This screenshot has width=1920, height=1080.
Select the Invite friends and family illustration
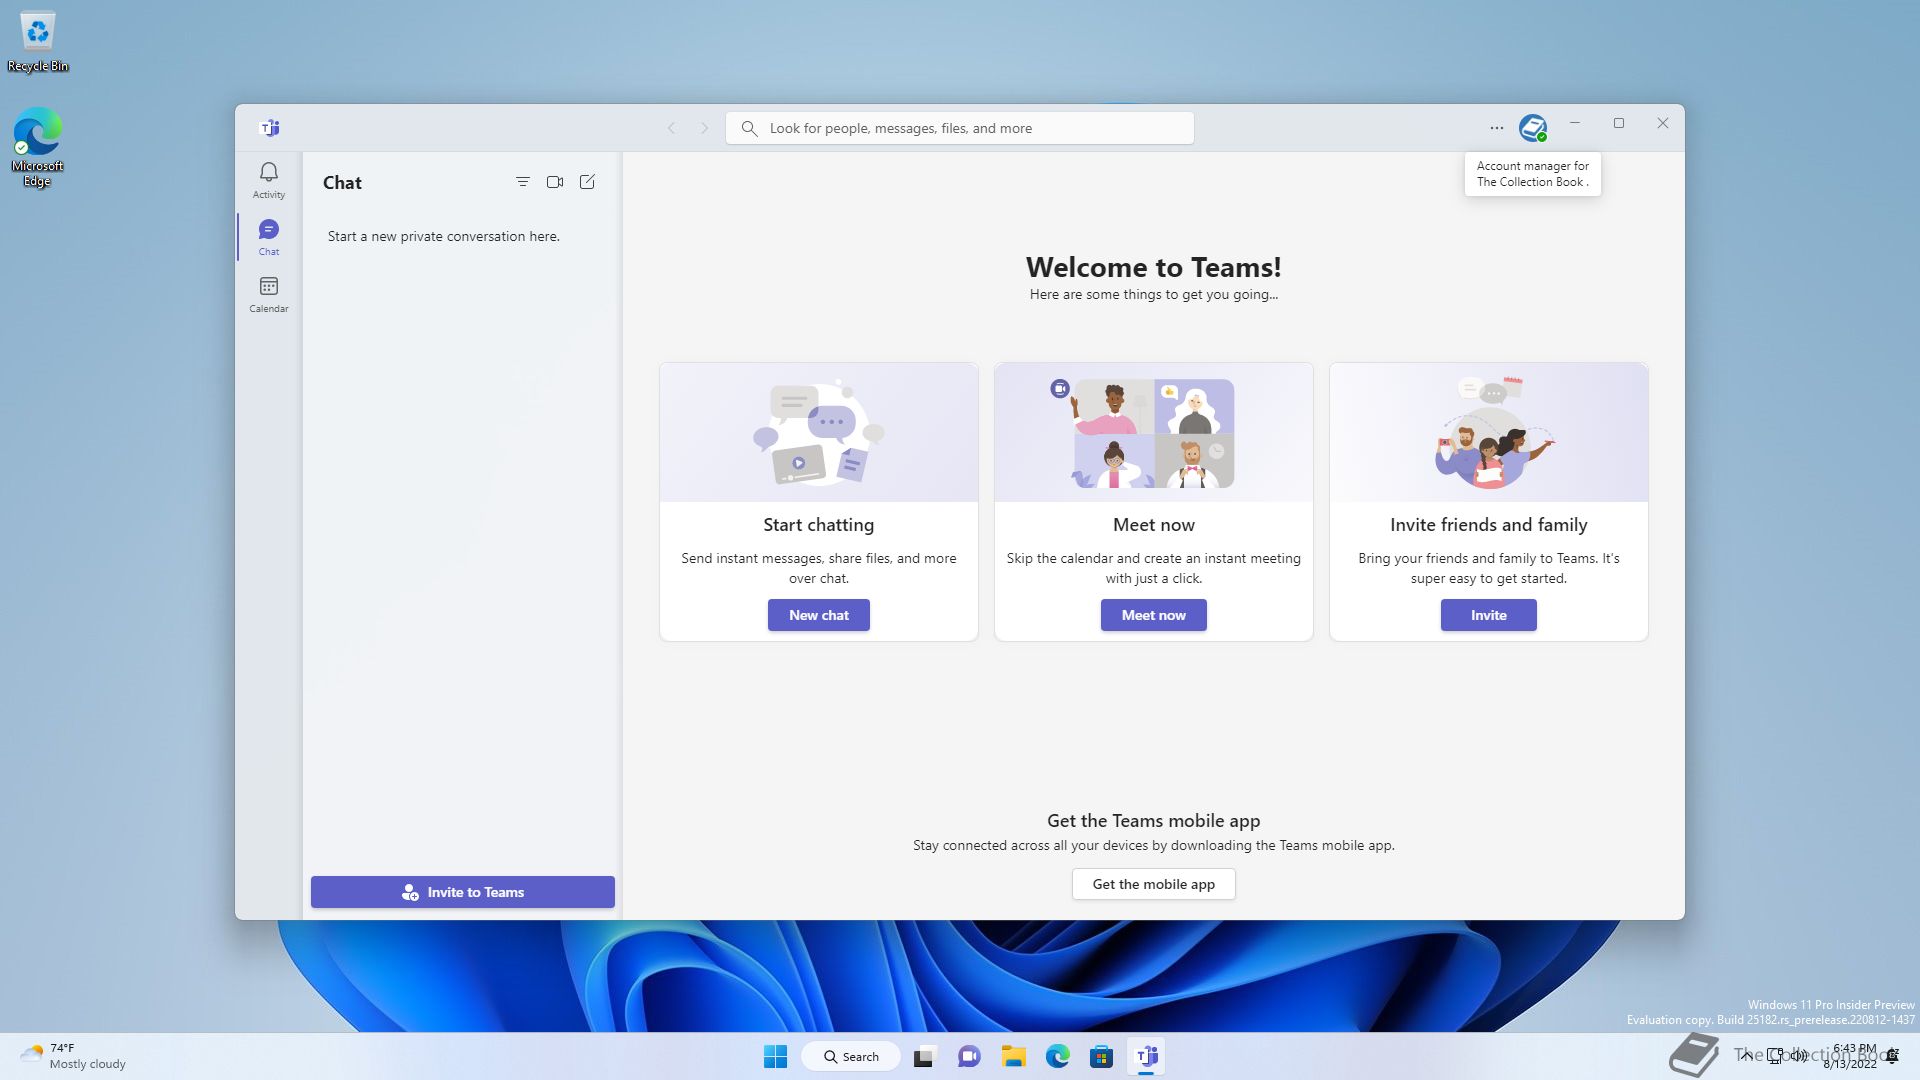click(x=1489, y=432)
